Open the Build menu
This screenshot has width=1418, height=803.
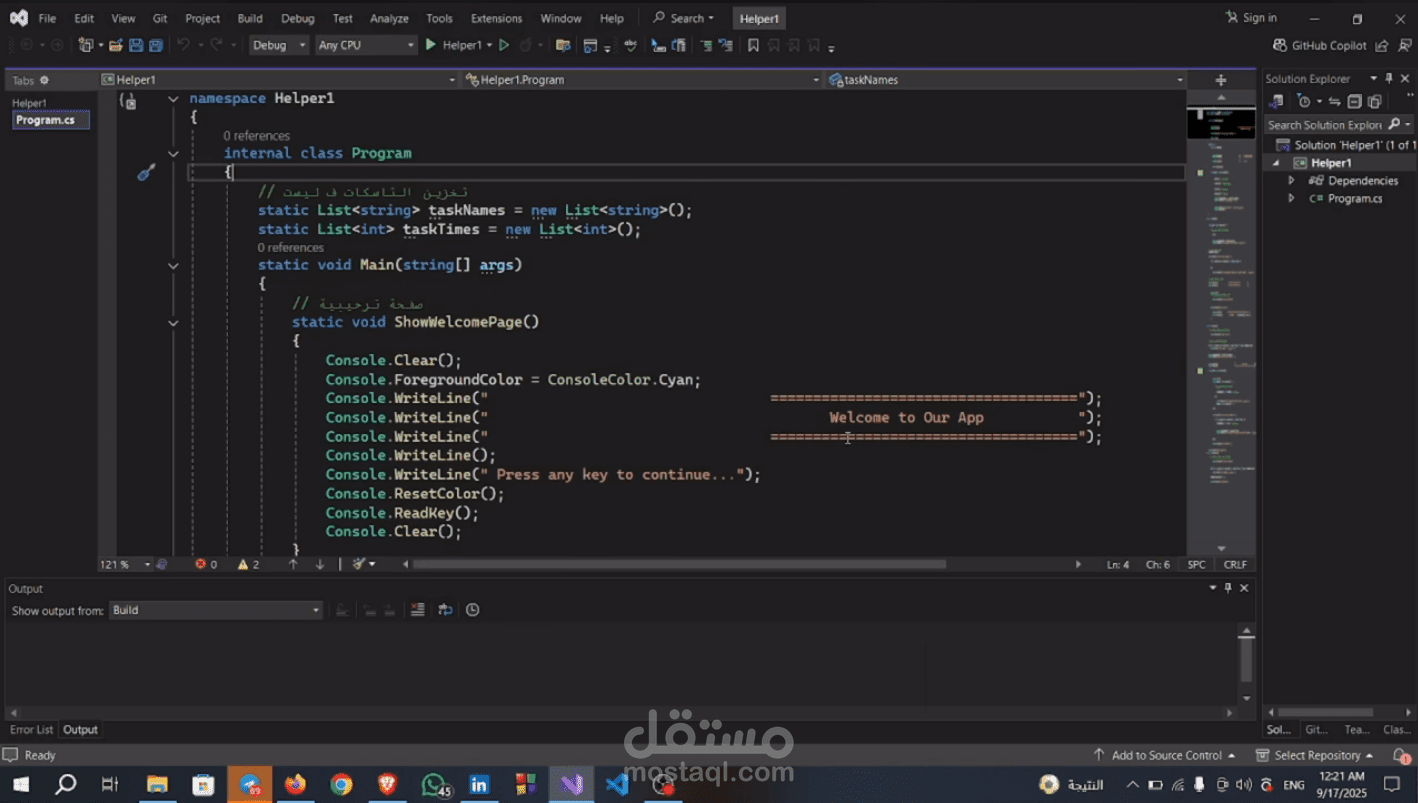coord(250,18)
